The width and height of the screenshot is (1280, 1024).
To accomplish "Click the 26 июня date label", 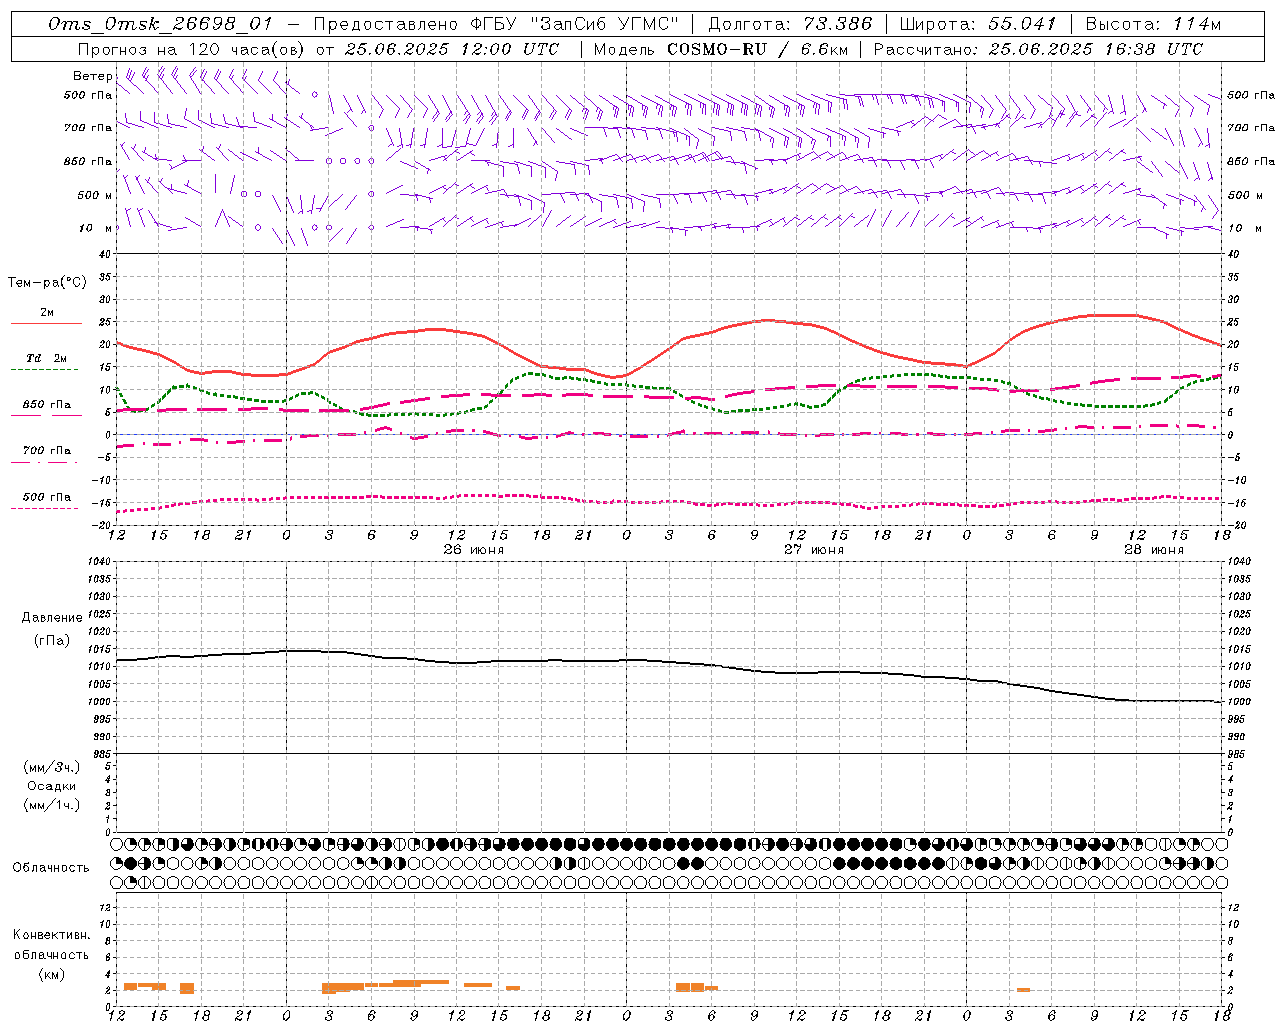I will click(x=474, y=550).
